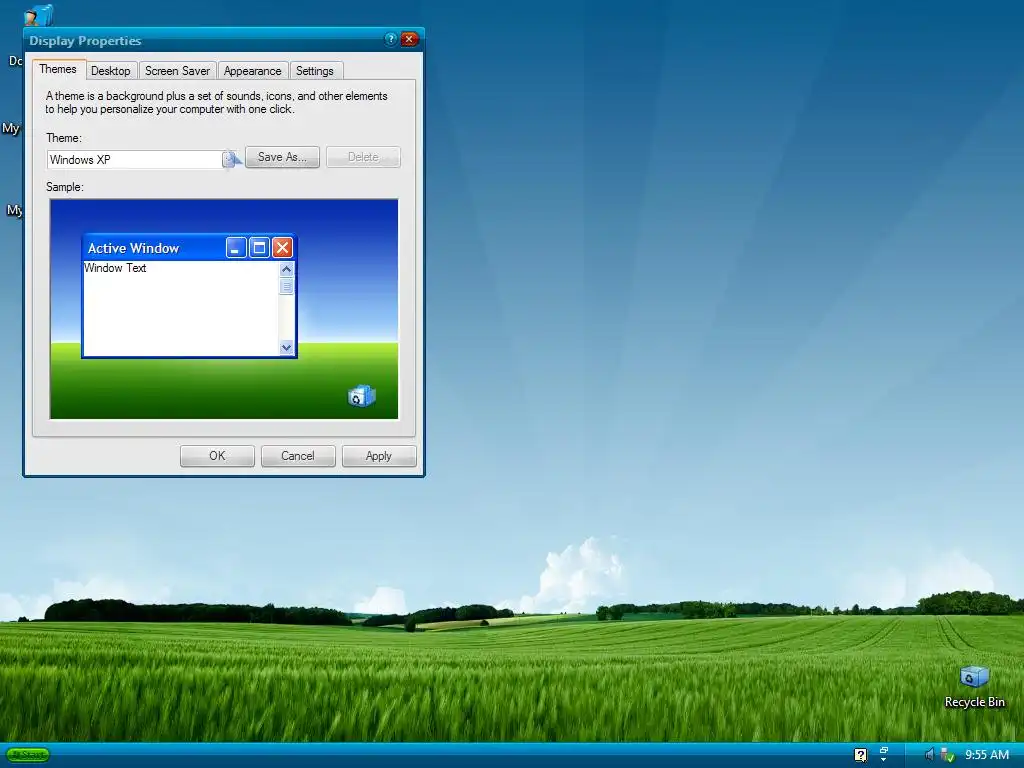Click the sample window maximize button

point(259,248)
